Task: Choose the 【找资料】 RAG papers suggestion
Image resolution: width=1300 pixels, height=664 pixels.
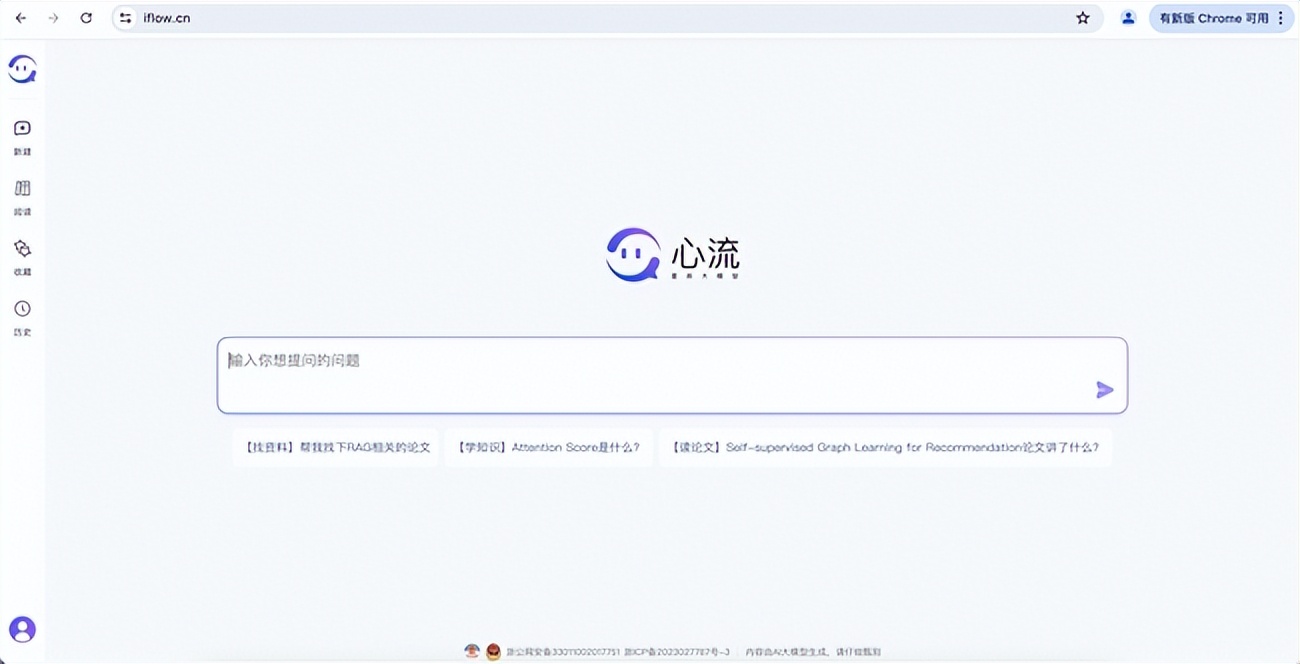Action: click(335, 447)
